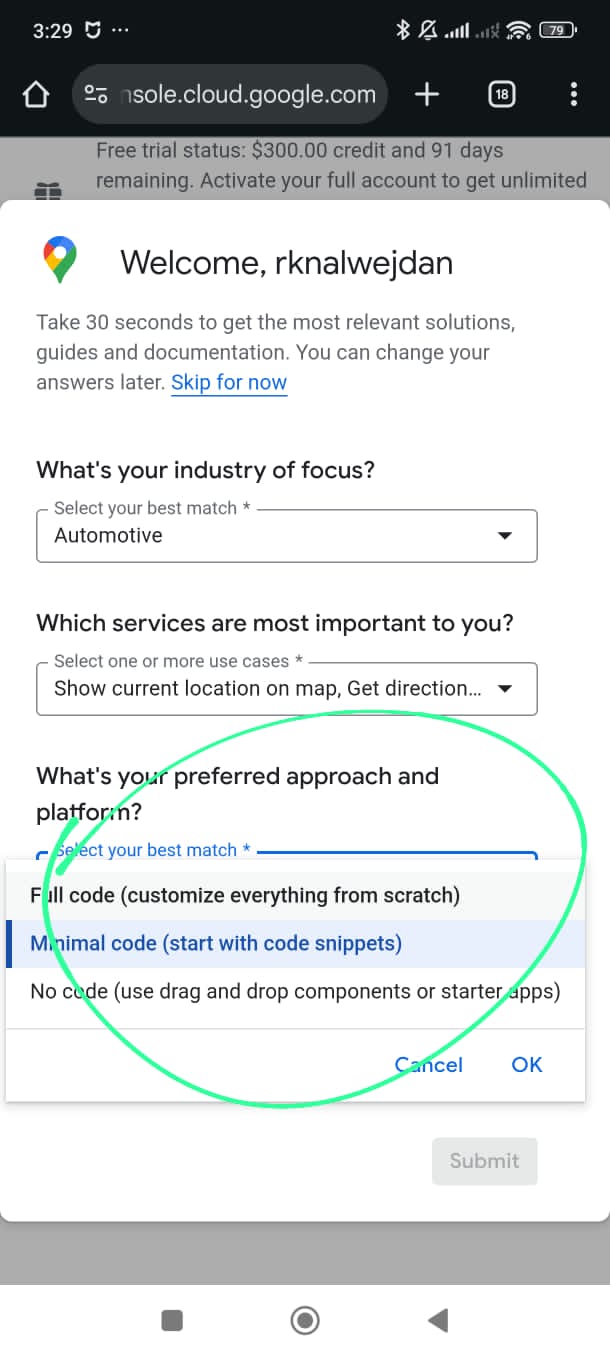This screenshot has height=1356, width=610.
Task: Tap the gift icon beside free trial
Action: (x=48, y=191)
